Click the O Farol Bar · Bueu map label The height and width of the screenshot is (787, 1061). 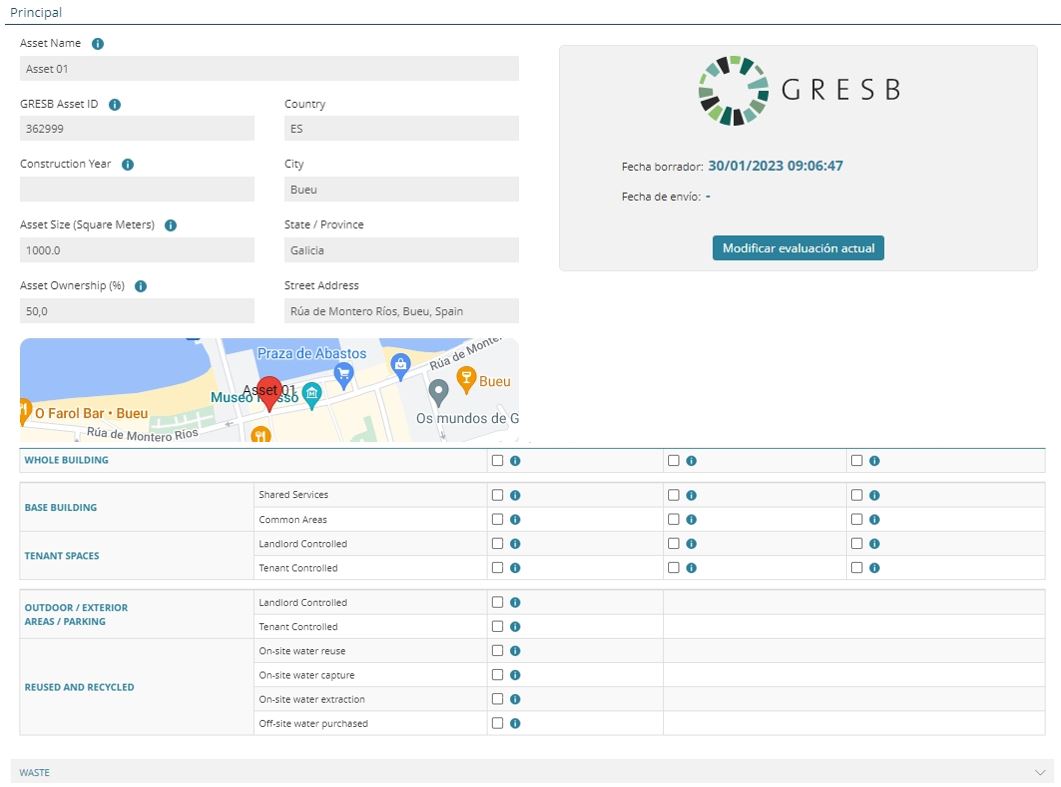pyautogui.click(x=91, y=413)
